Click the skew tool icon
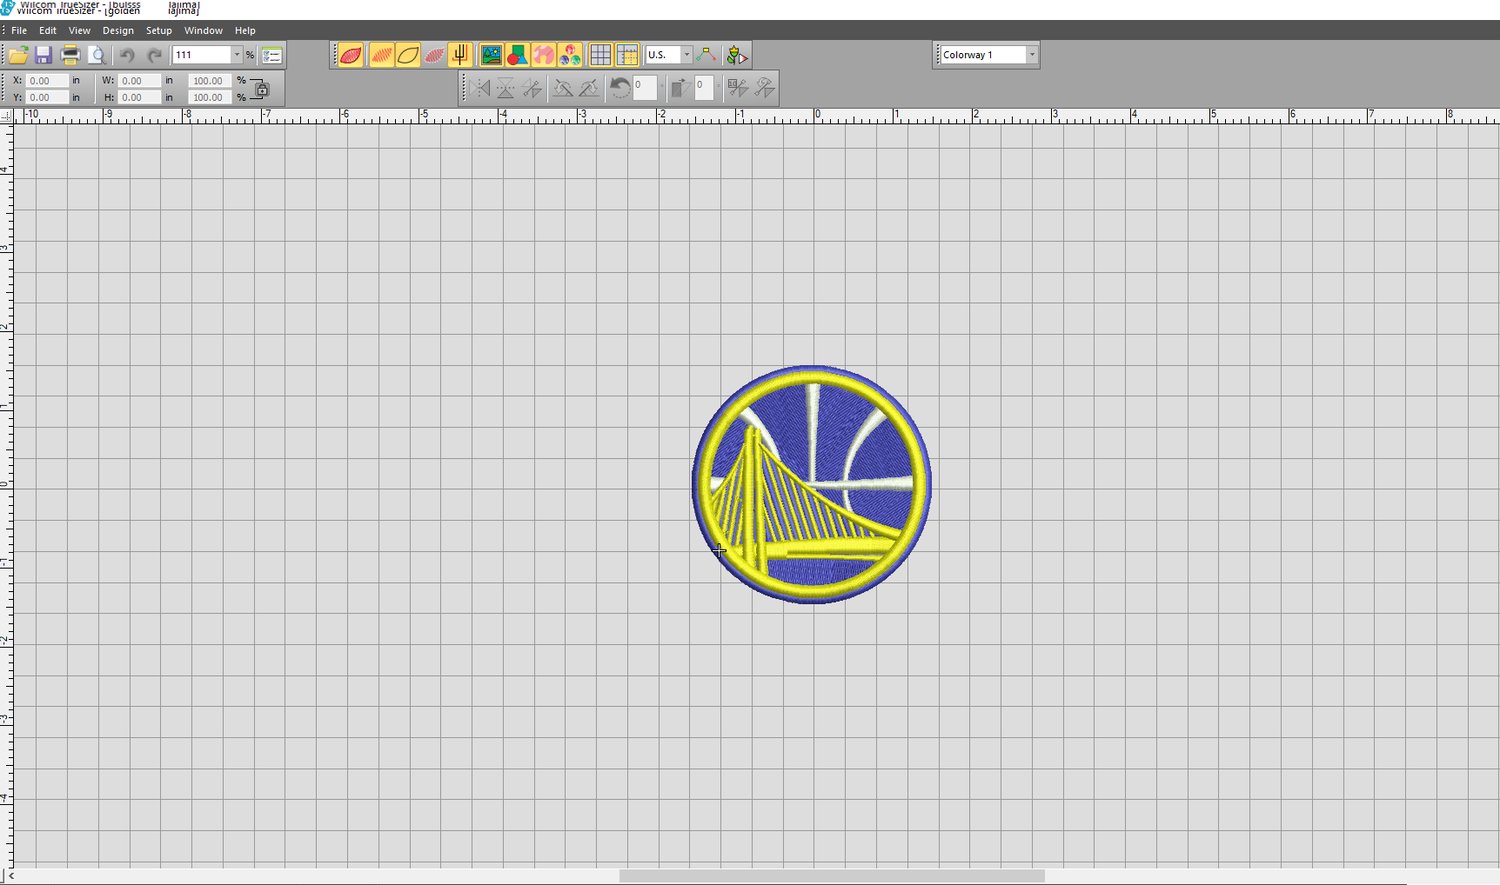The width and height of the screenshot is (1500, 885). pyautogui.click(x=680, y=88)
